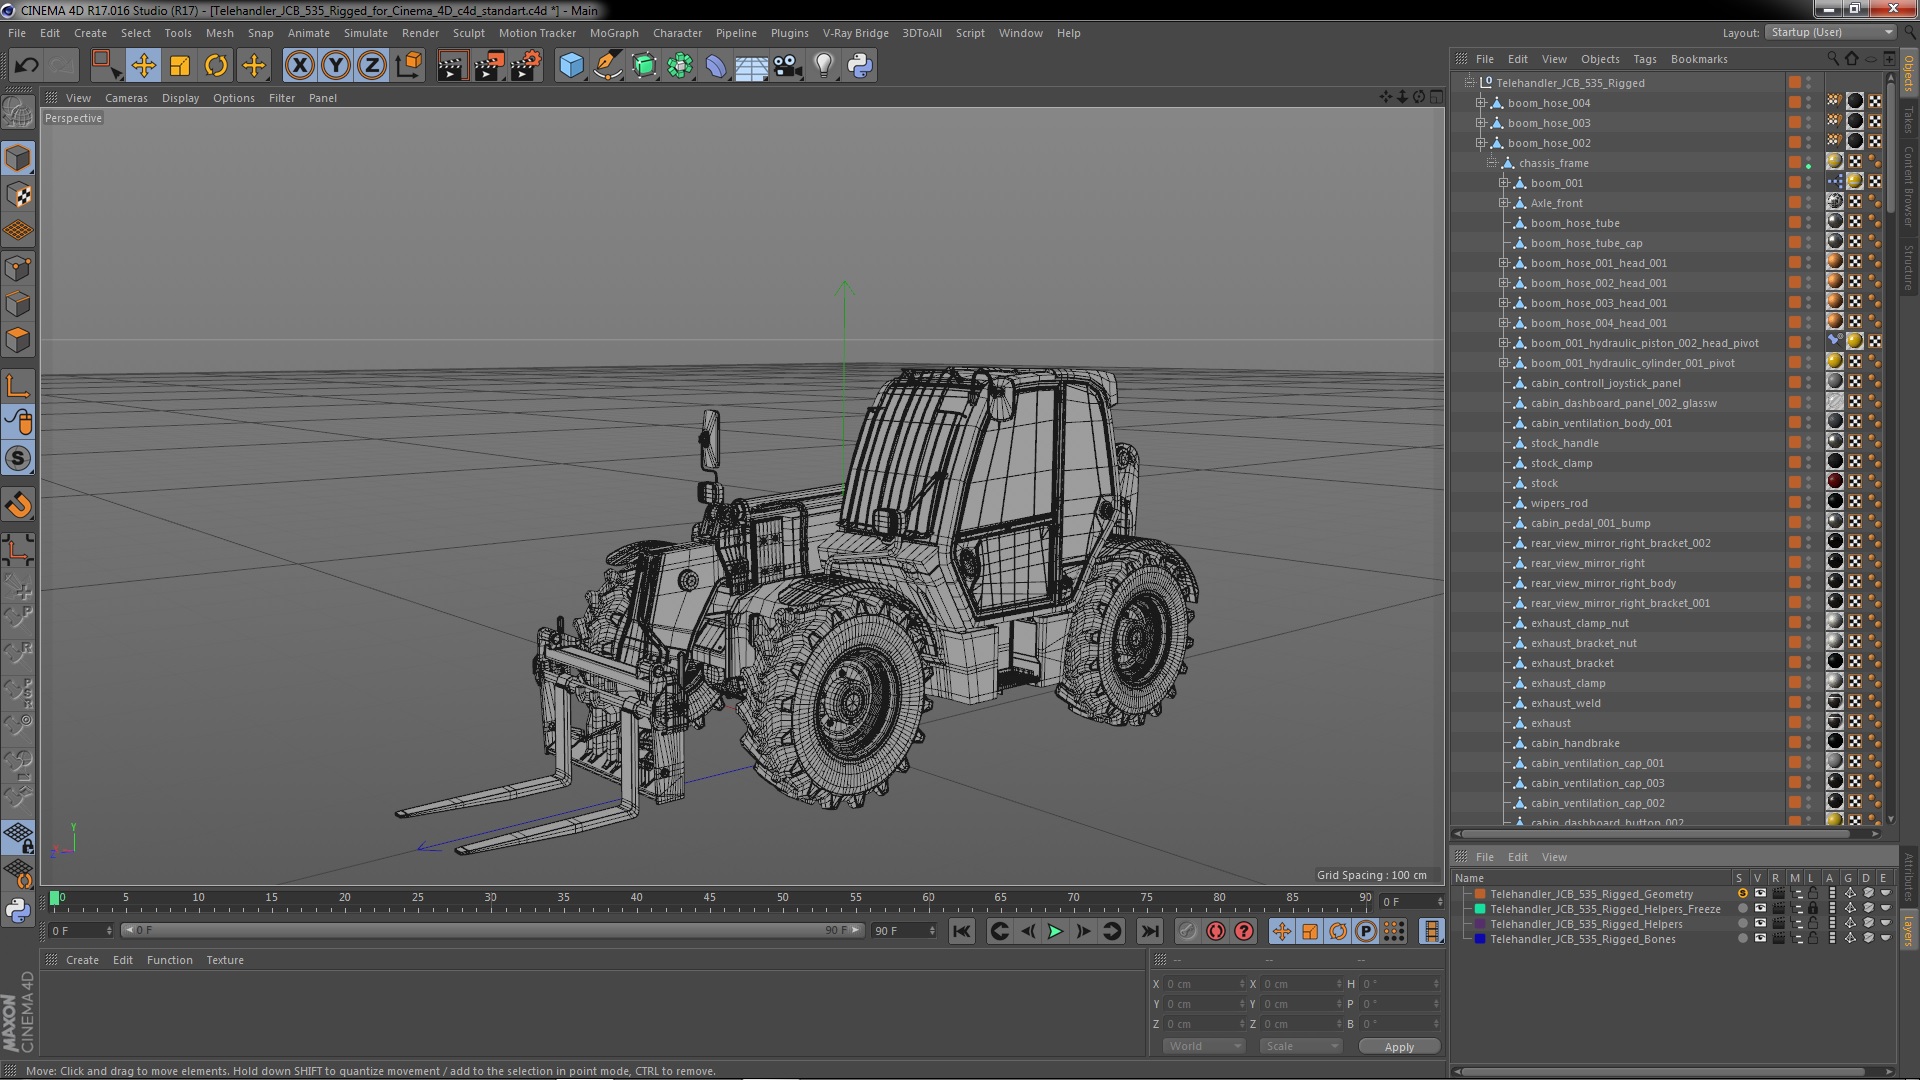Click the Autokeying red button
The height and width of the screenshot is (1080, 1920).
pyautogui.click(x=1216, y=931)
